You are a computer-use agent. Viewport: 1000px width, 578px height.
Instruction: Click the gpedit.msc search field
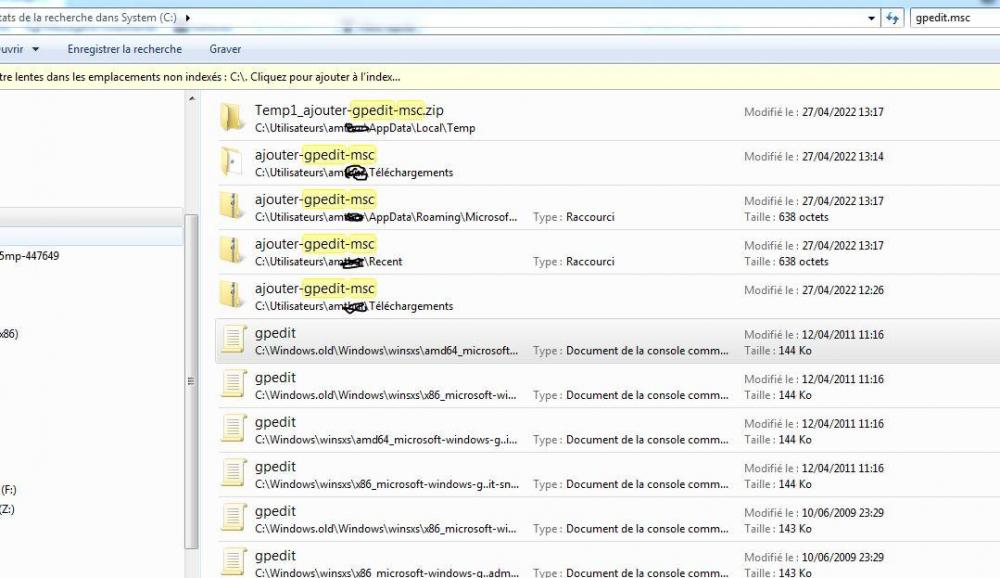955,18
